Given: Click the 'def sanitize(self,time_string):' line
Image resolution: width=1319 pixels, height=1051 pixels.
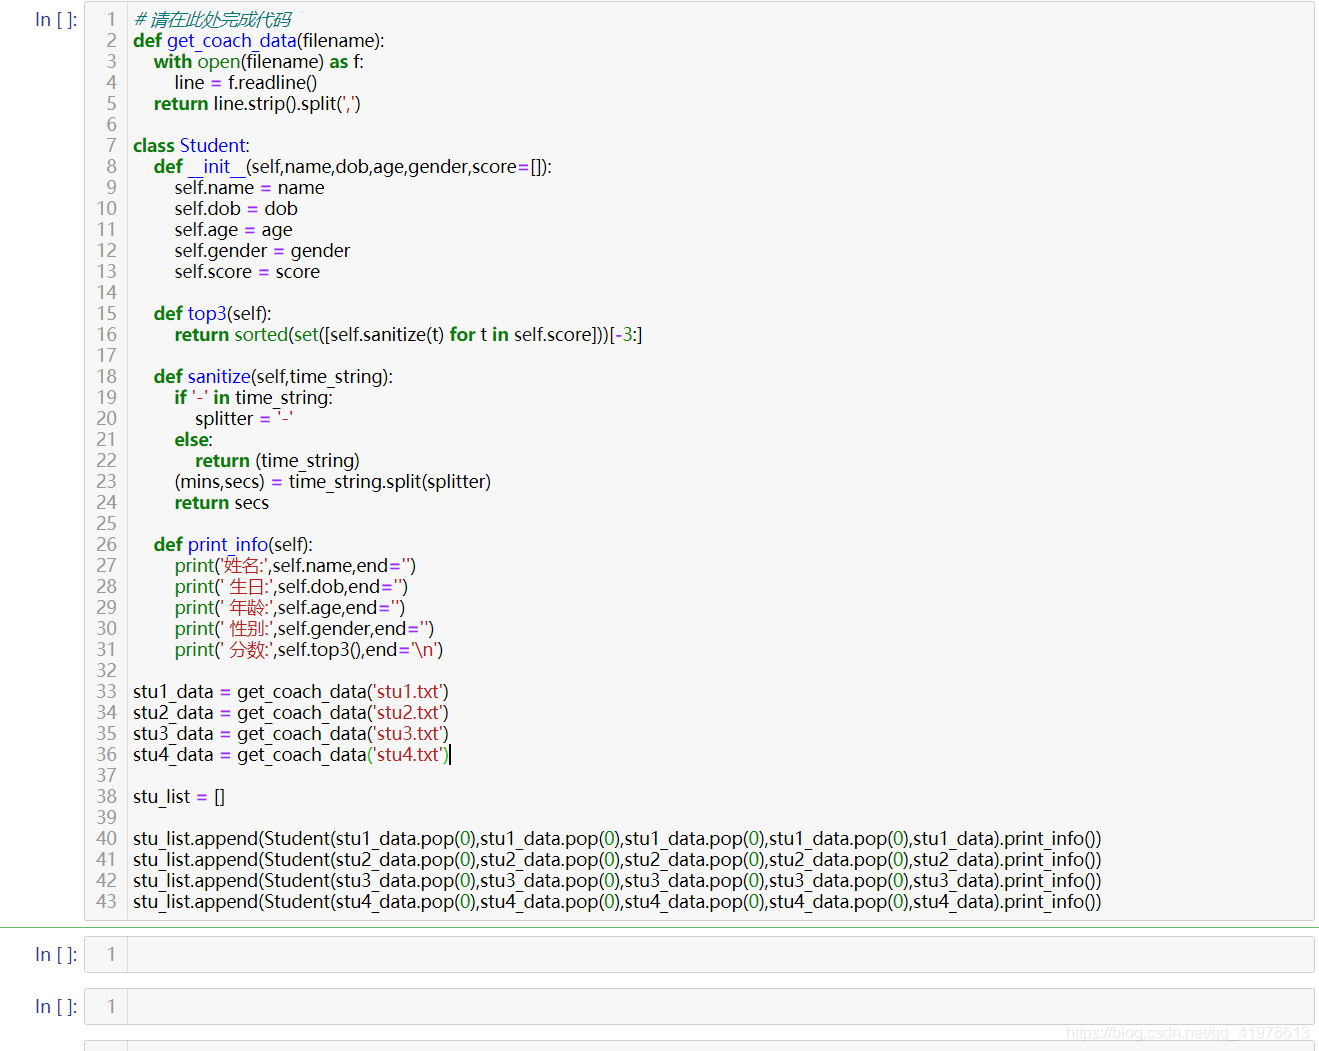Looking at the screenshot, I should 273,376.
